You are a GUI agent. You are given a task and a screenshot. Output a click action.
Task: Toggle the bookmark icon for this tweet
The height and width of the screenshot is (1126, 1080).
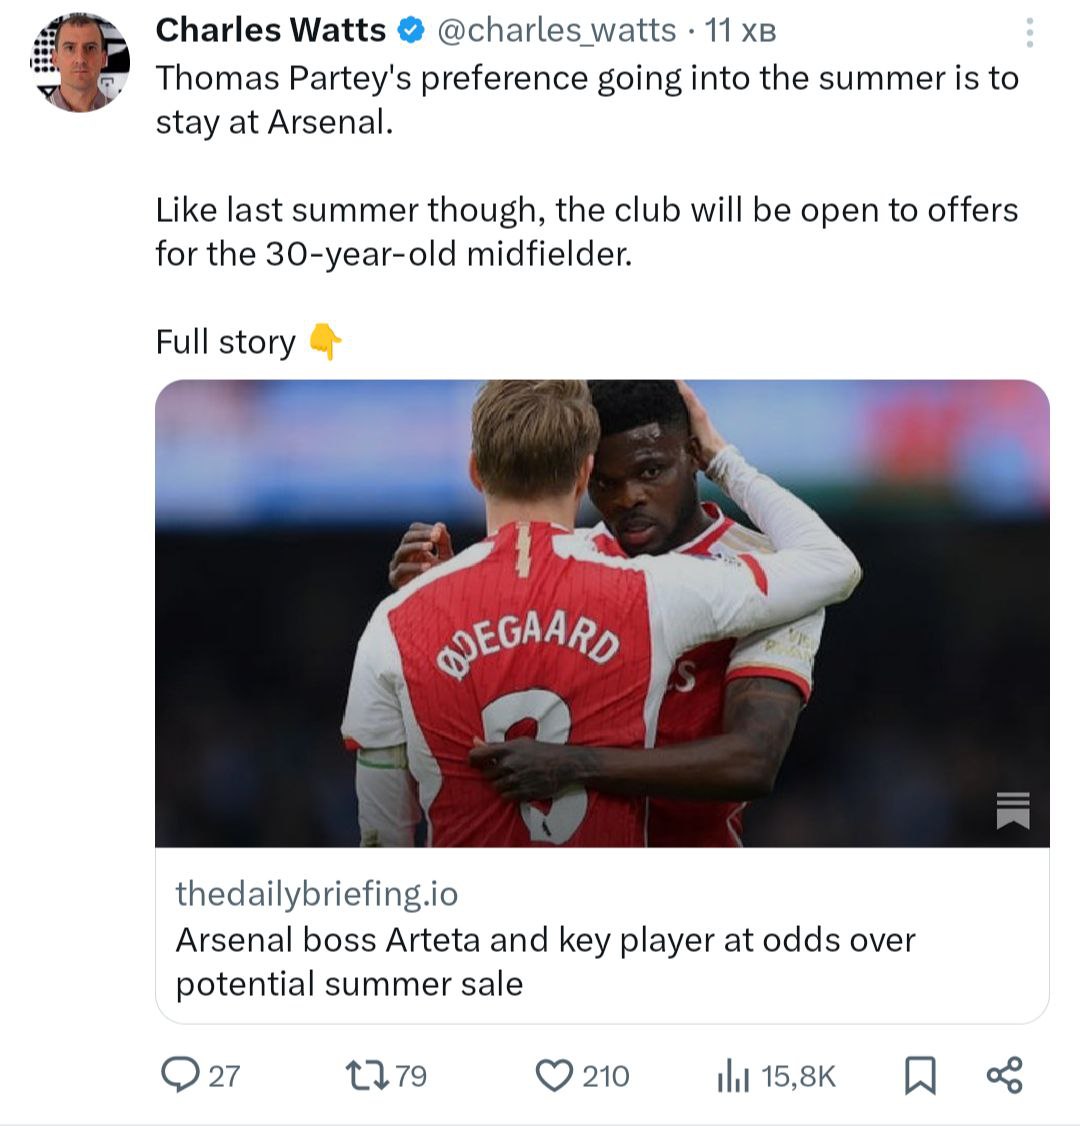[x=920, y=1076]
